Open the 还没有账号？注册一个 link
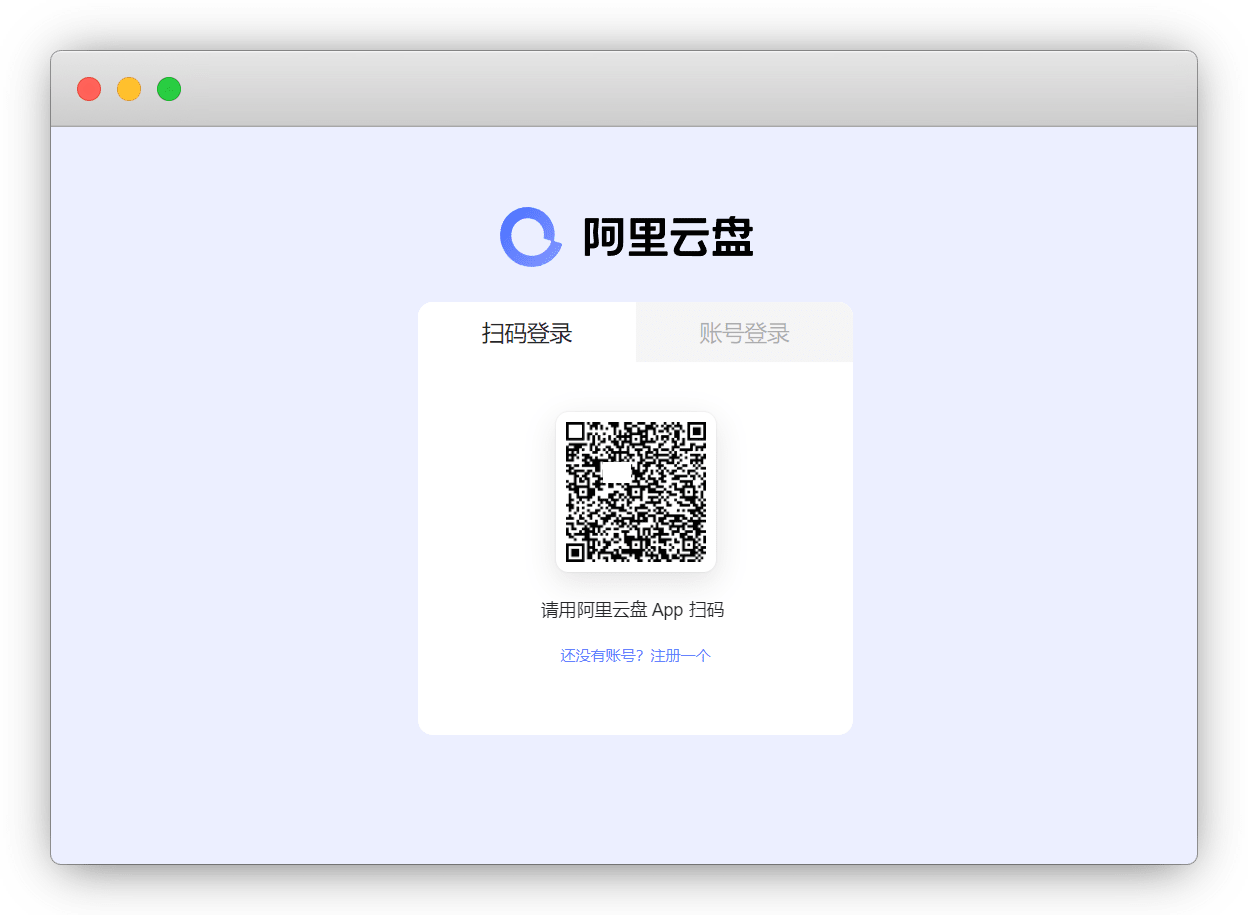1248x915 pixels. tap(635, 656)
